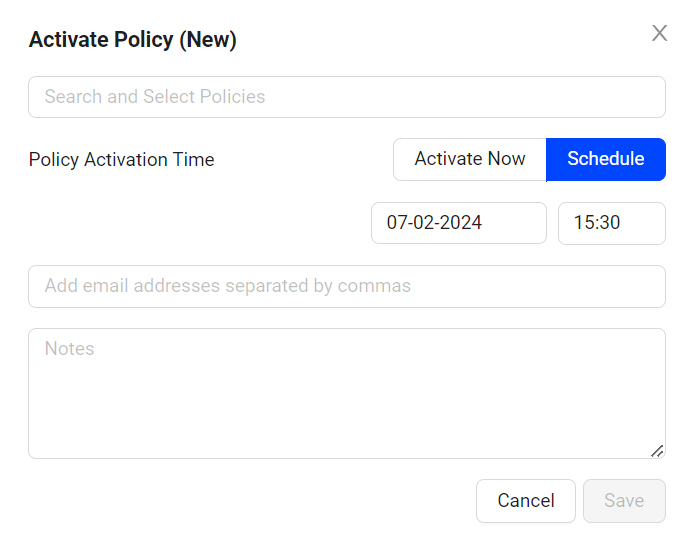Expand the policy search combo box

346,97
